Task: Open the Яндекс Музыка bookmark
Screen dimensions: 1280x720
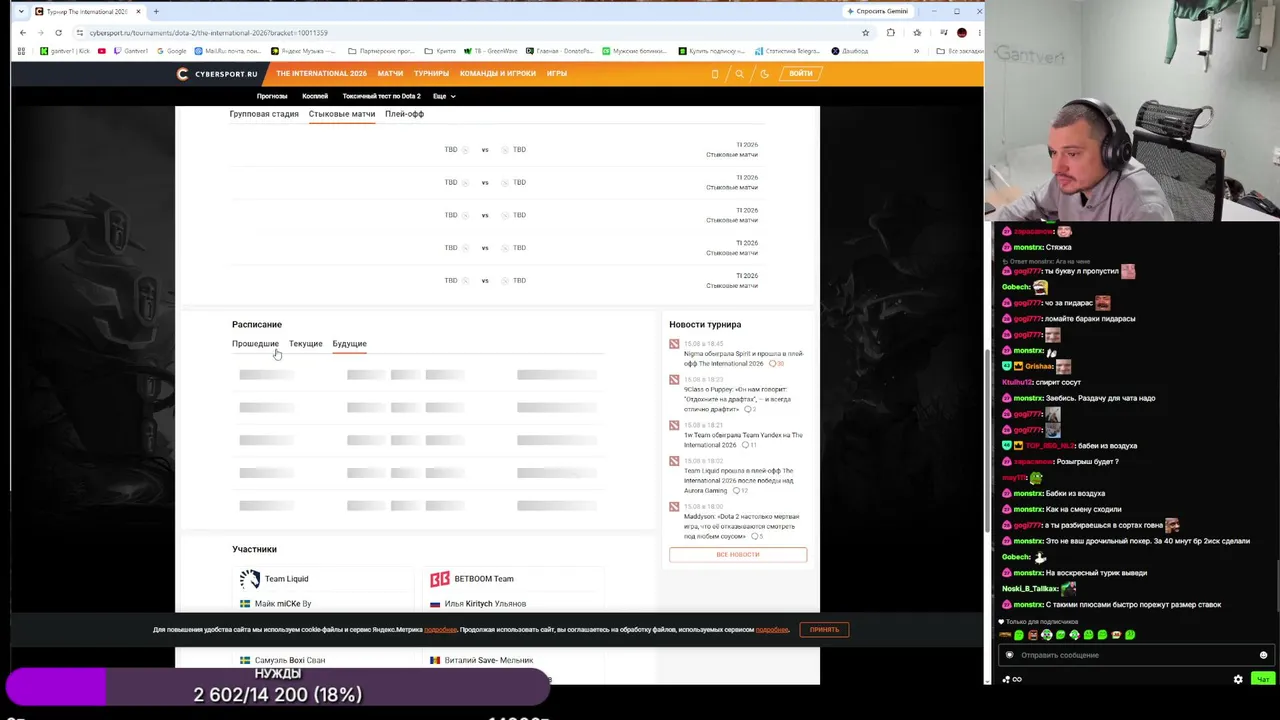Action: coord(305,51)
